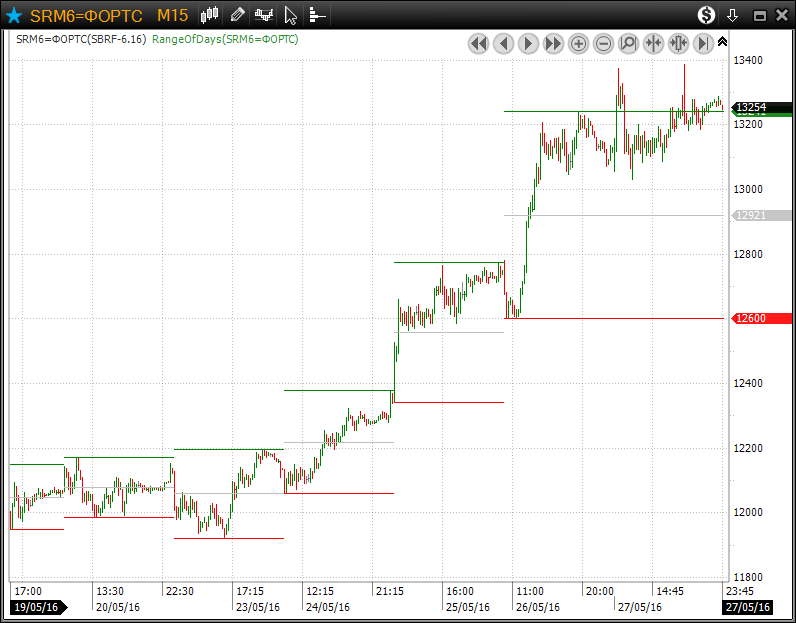Viewport: 796px width, 623px height.
Task: Change the M15 timeframe
Action: pyautogui.click(x=172, y=15)
